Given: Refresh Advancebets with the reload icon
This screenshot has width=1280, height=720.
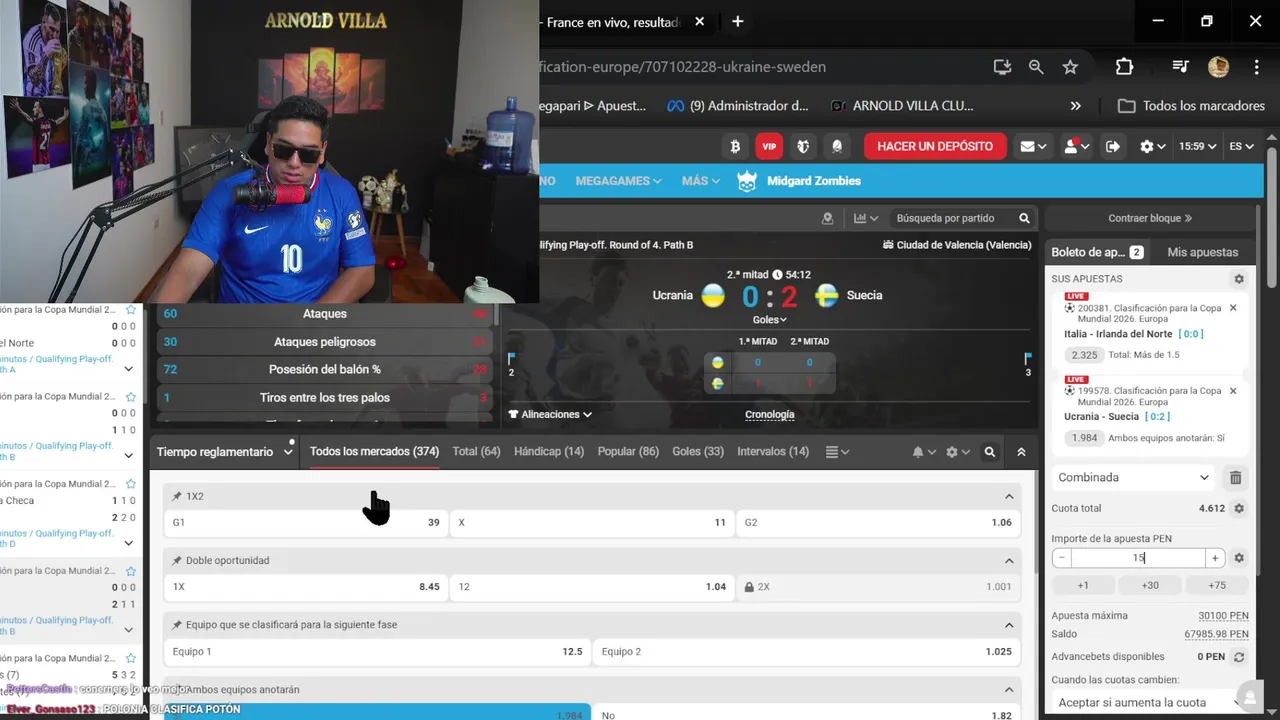Looking at the screenshot, I should click(x=1239, y=657).
